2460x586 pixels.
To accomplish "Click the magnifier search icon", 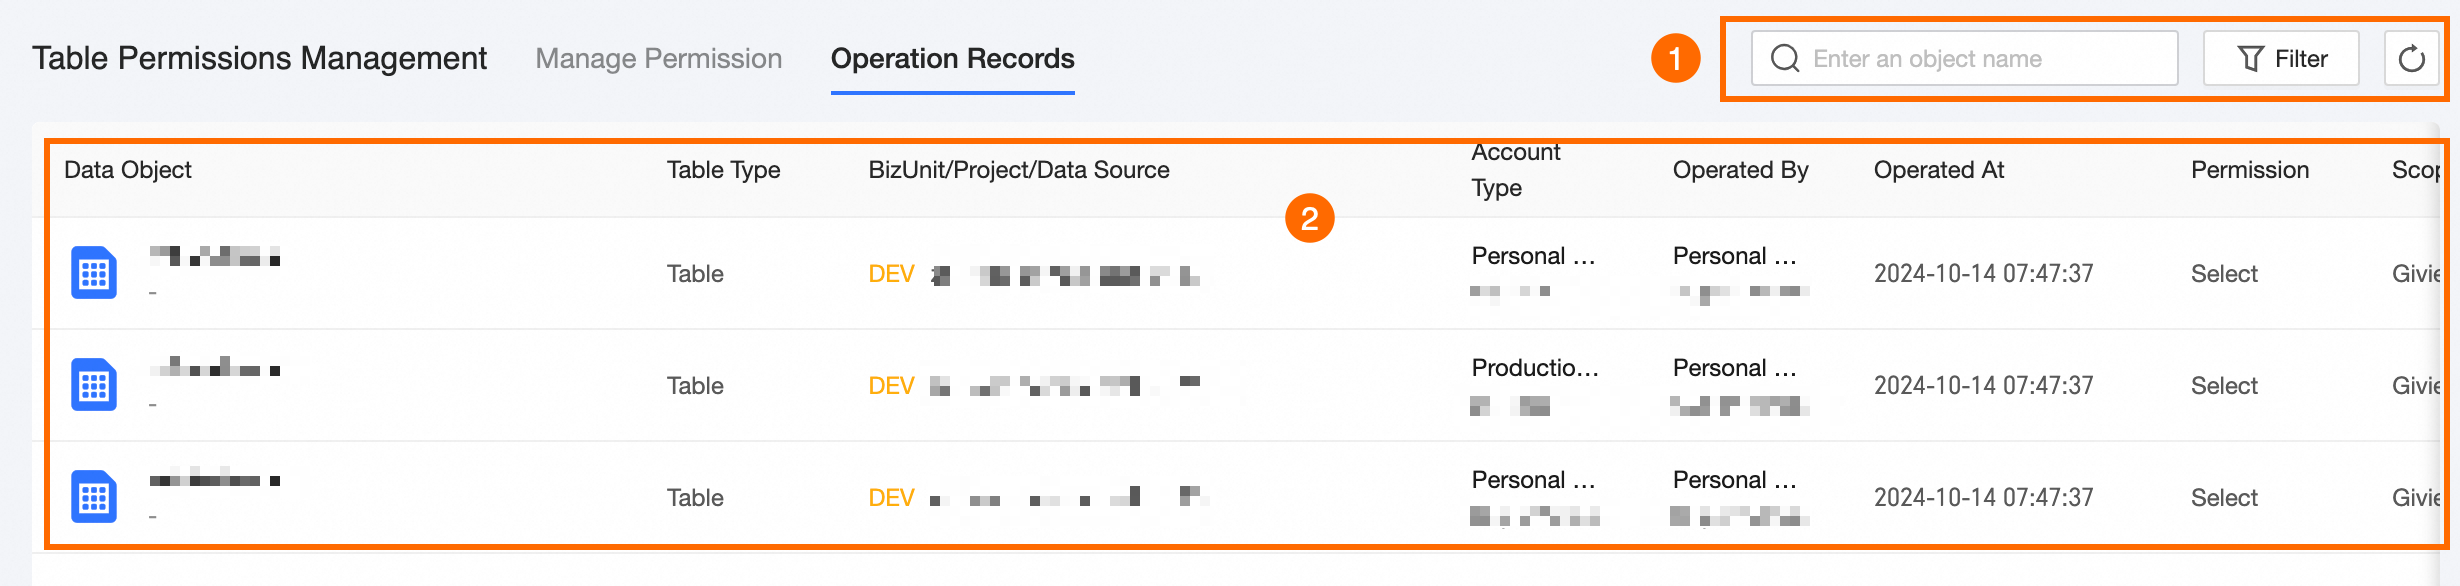I will tap(1785, 59).
